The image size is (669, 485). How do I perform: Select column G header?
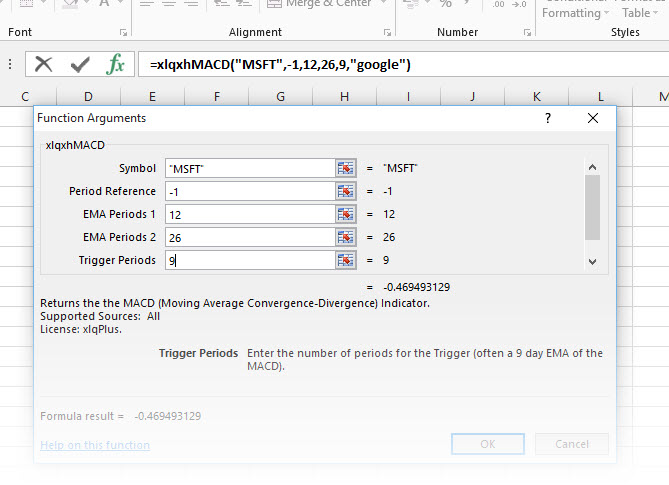click(x=280, y=97)
